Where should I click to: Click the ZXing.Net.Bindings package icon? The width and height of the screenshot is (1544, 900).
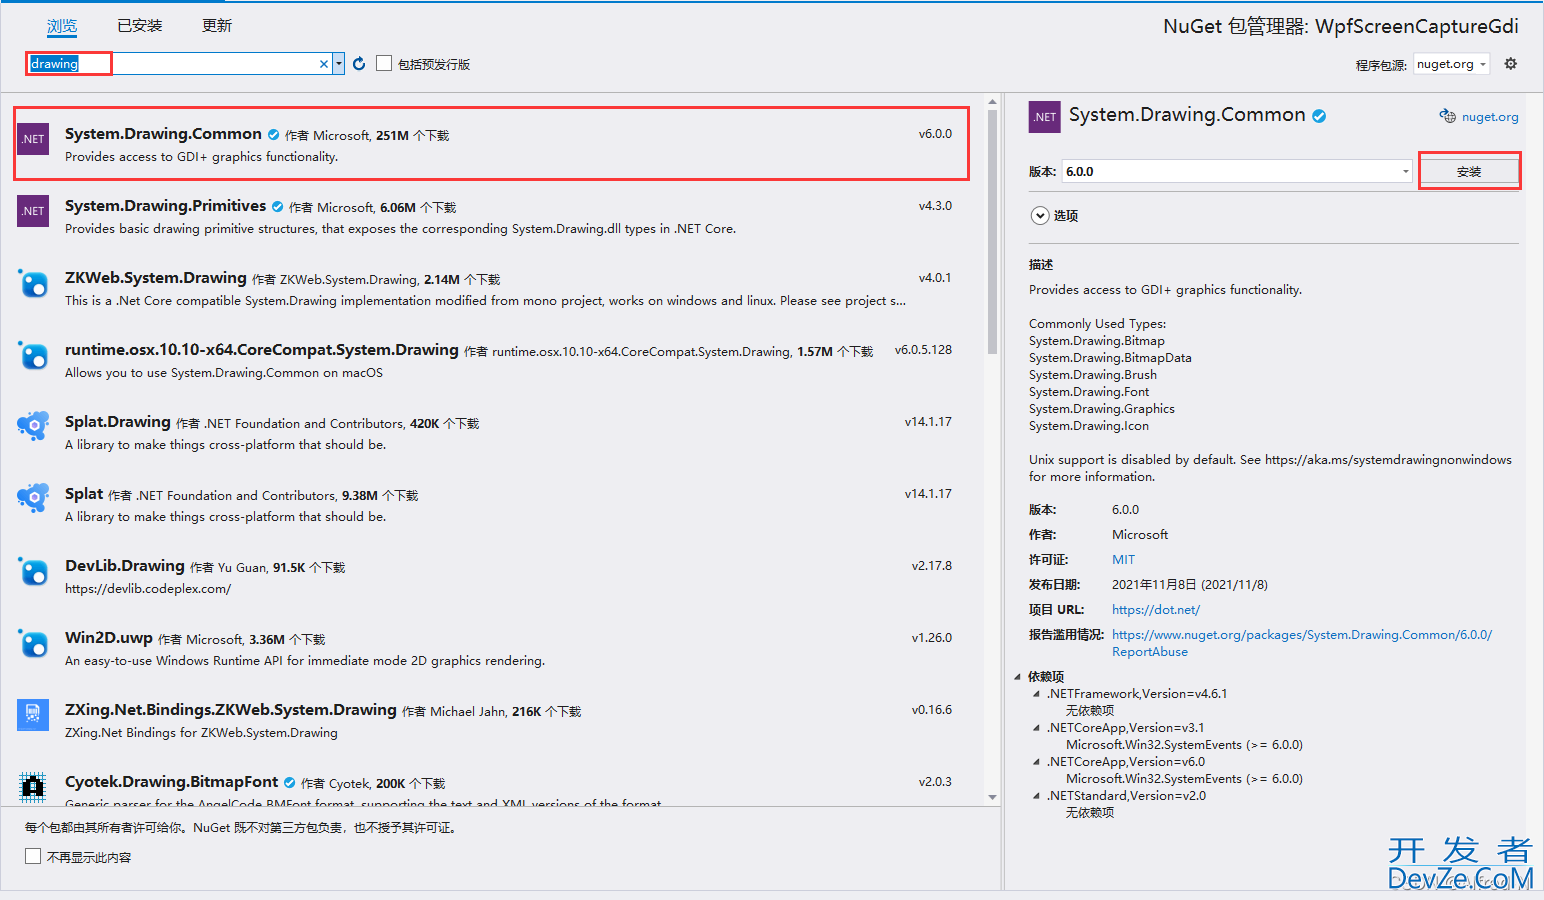(x=33, y=715)
